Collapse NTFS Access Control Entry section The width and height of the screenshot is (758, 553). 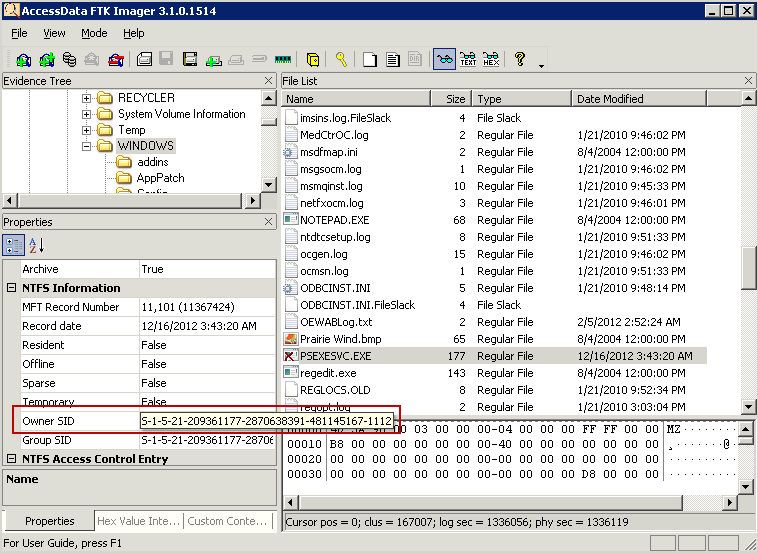pos(12,459)
